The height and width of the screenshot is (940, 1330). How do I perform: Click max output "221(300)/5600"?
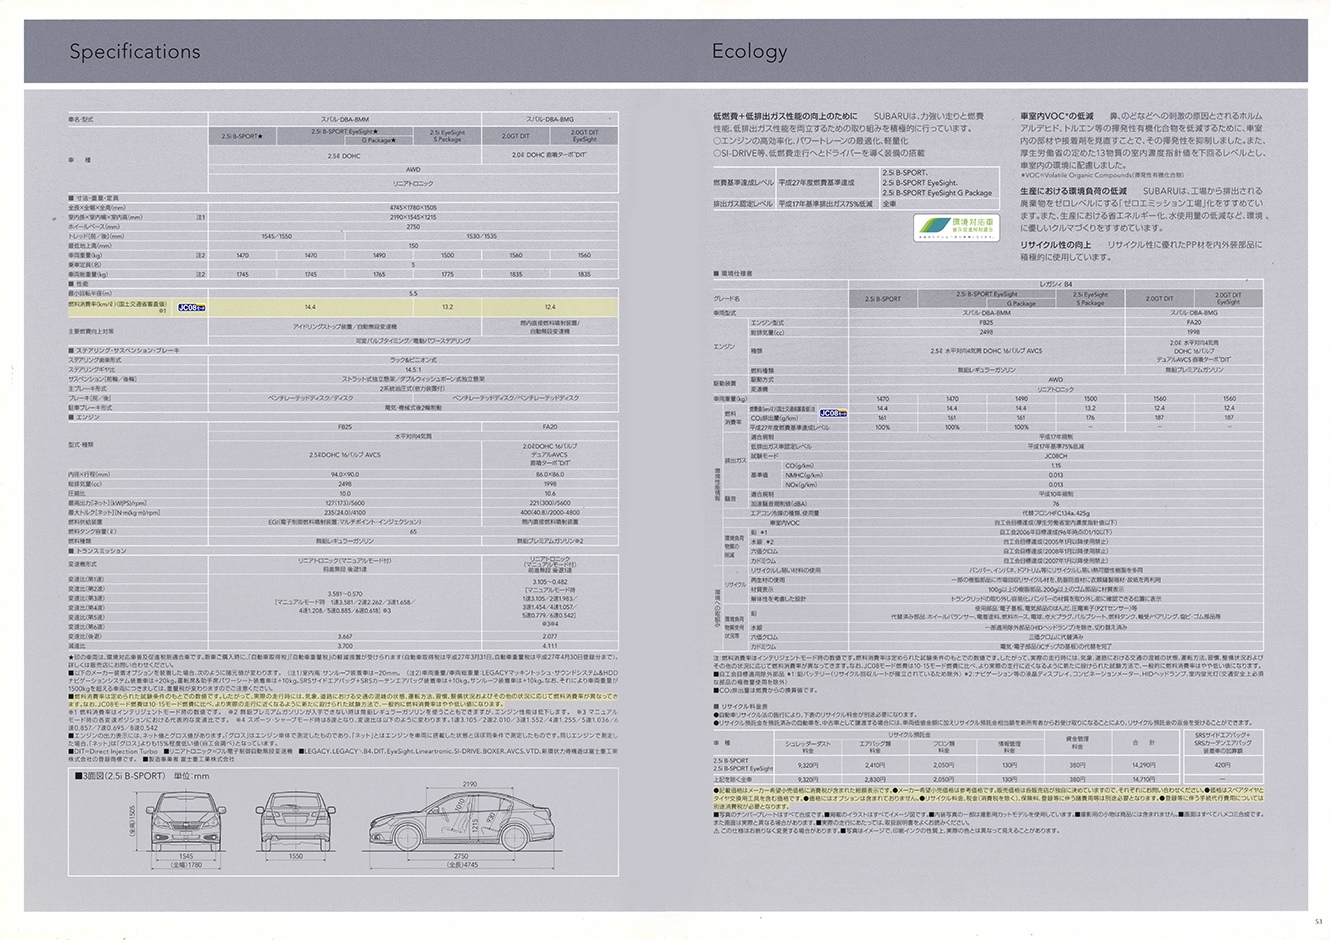pos(550,503)
